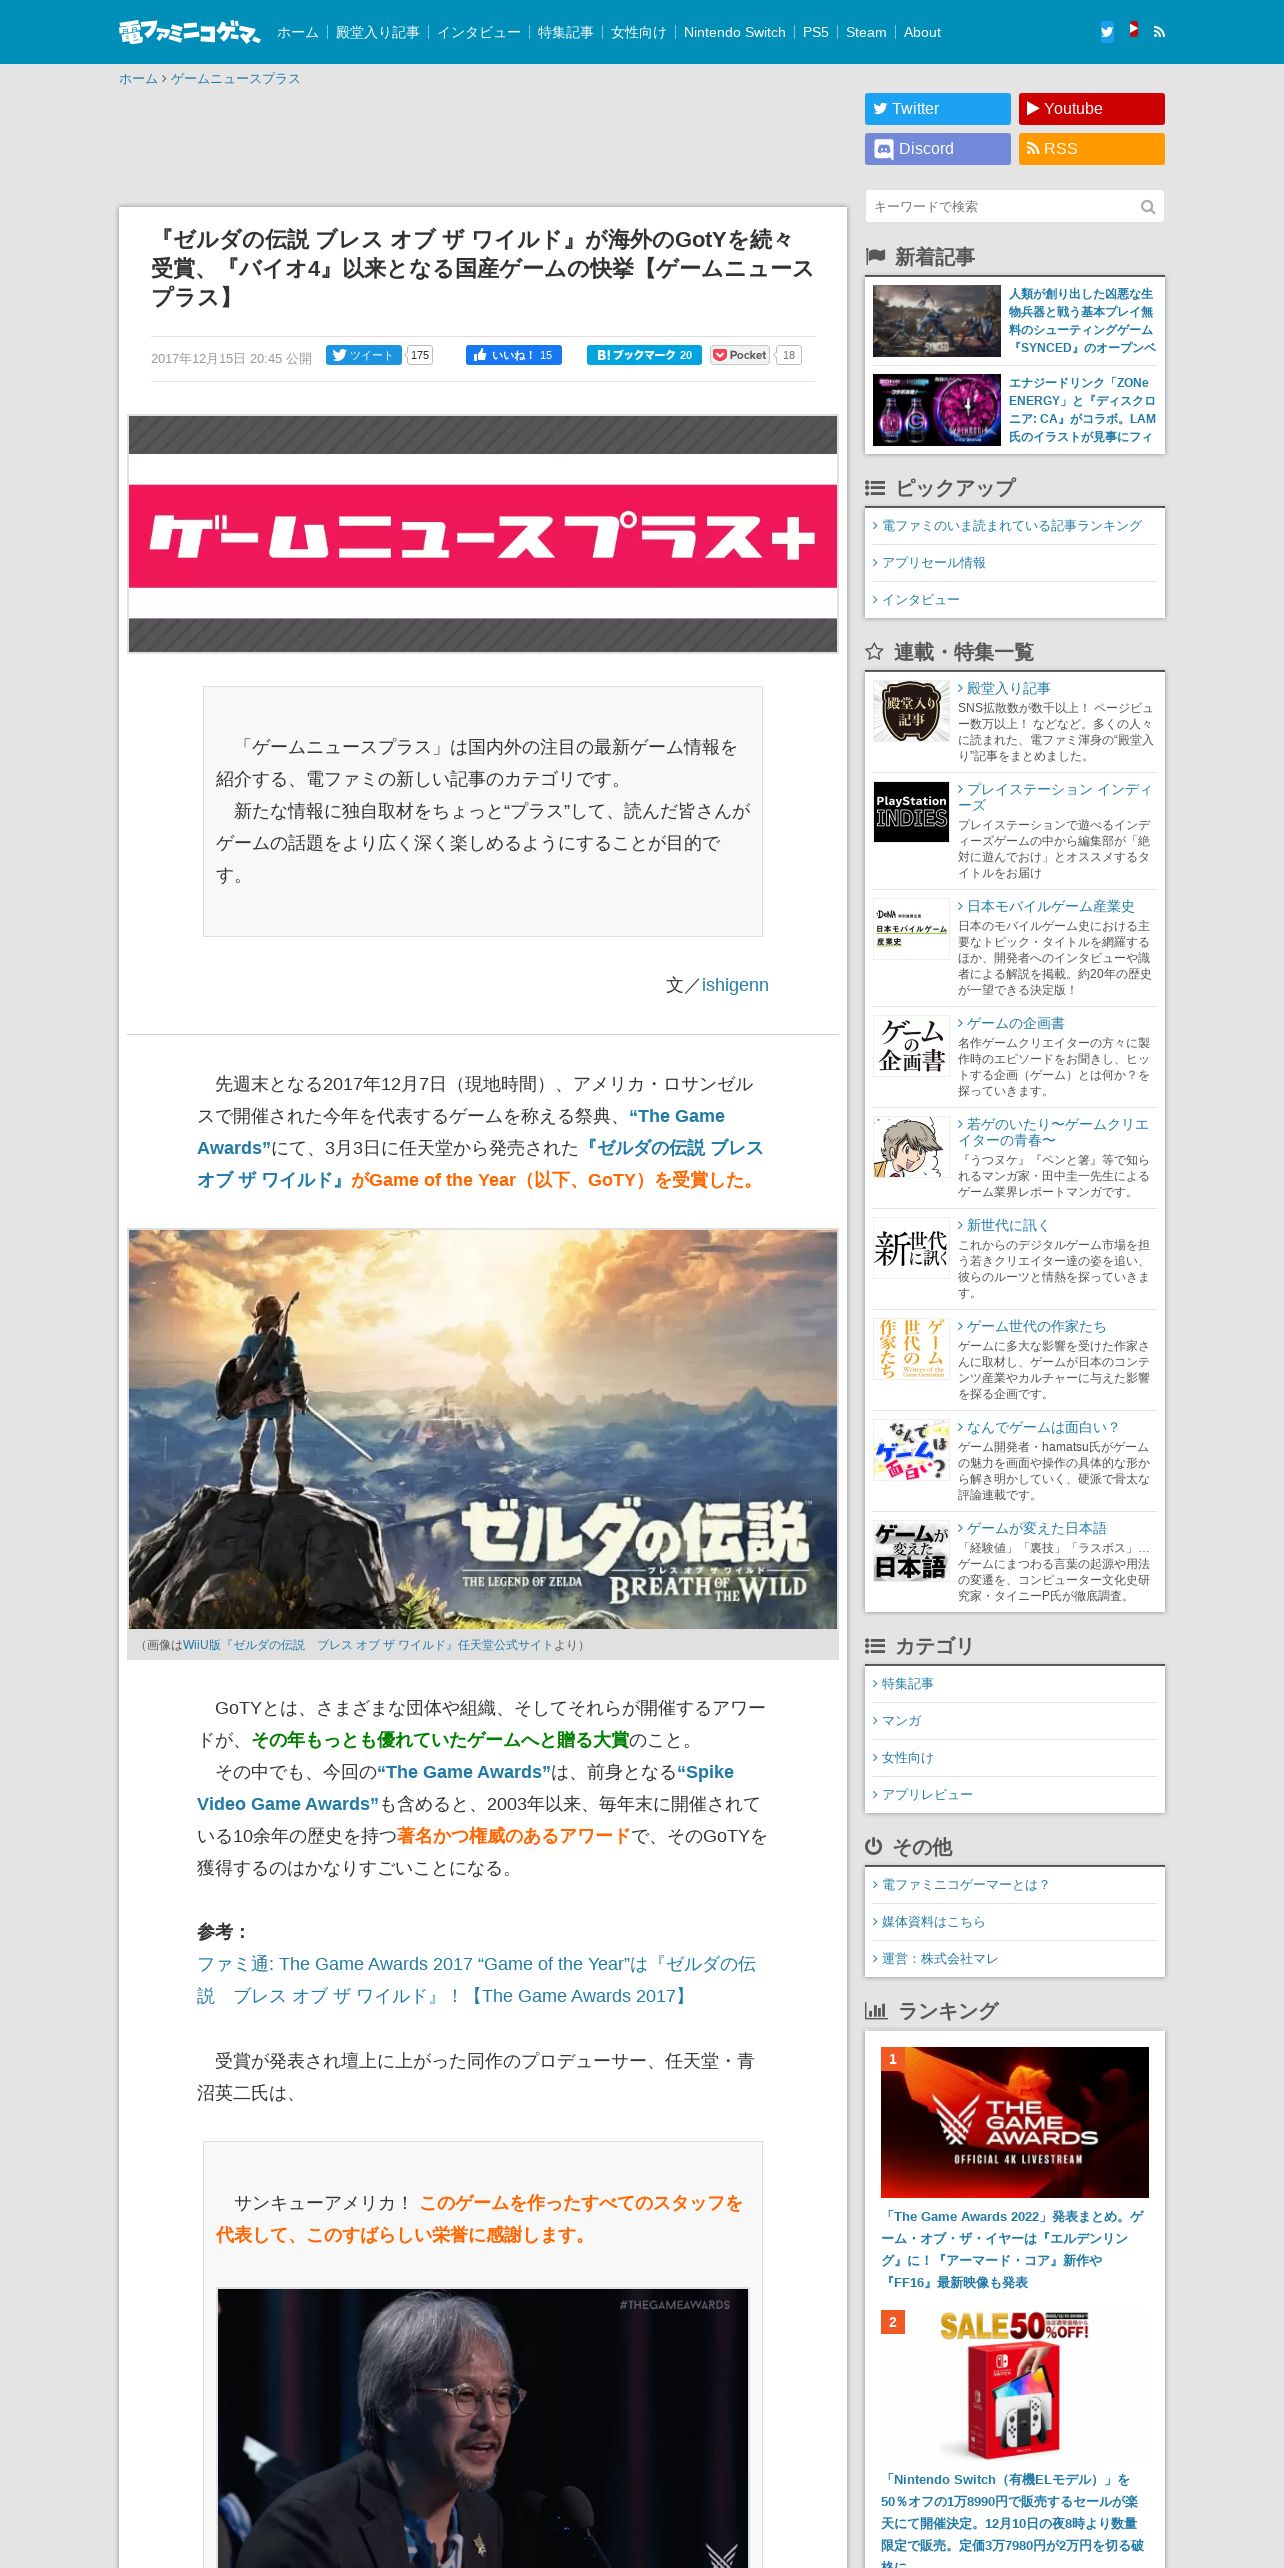Open the プレイステーション インディーズ series link
1284x2568 pixels.
1055,797
